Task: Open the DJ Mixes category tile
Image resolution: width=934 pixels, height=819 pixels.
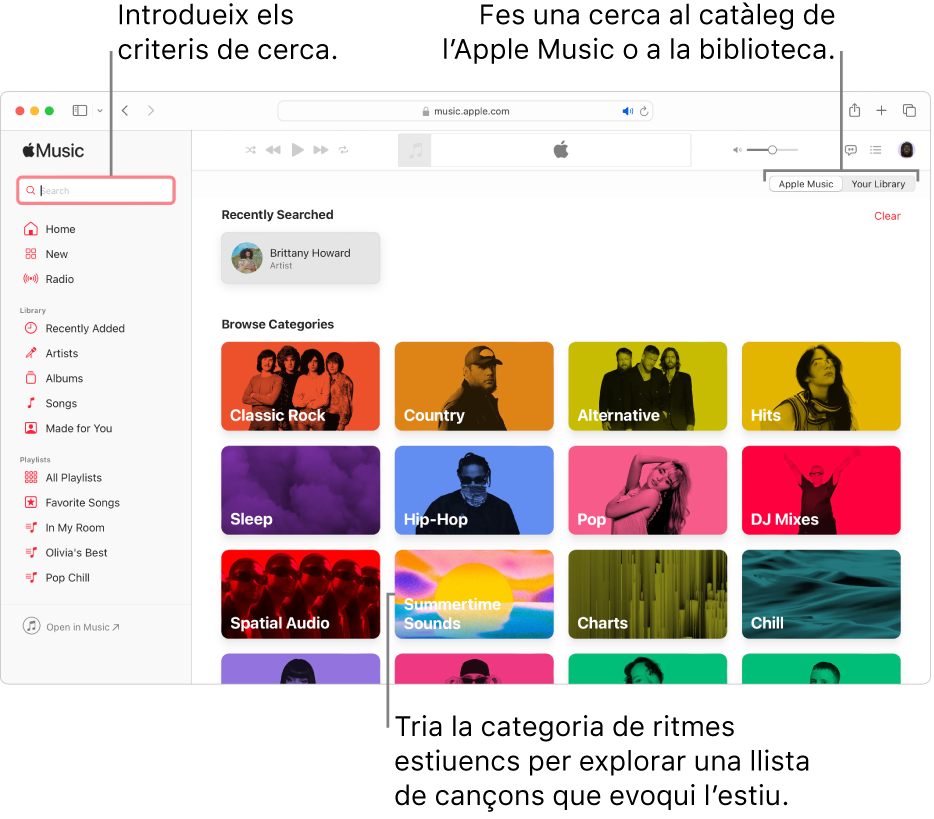Action: (x=821, y=490)
